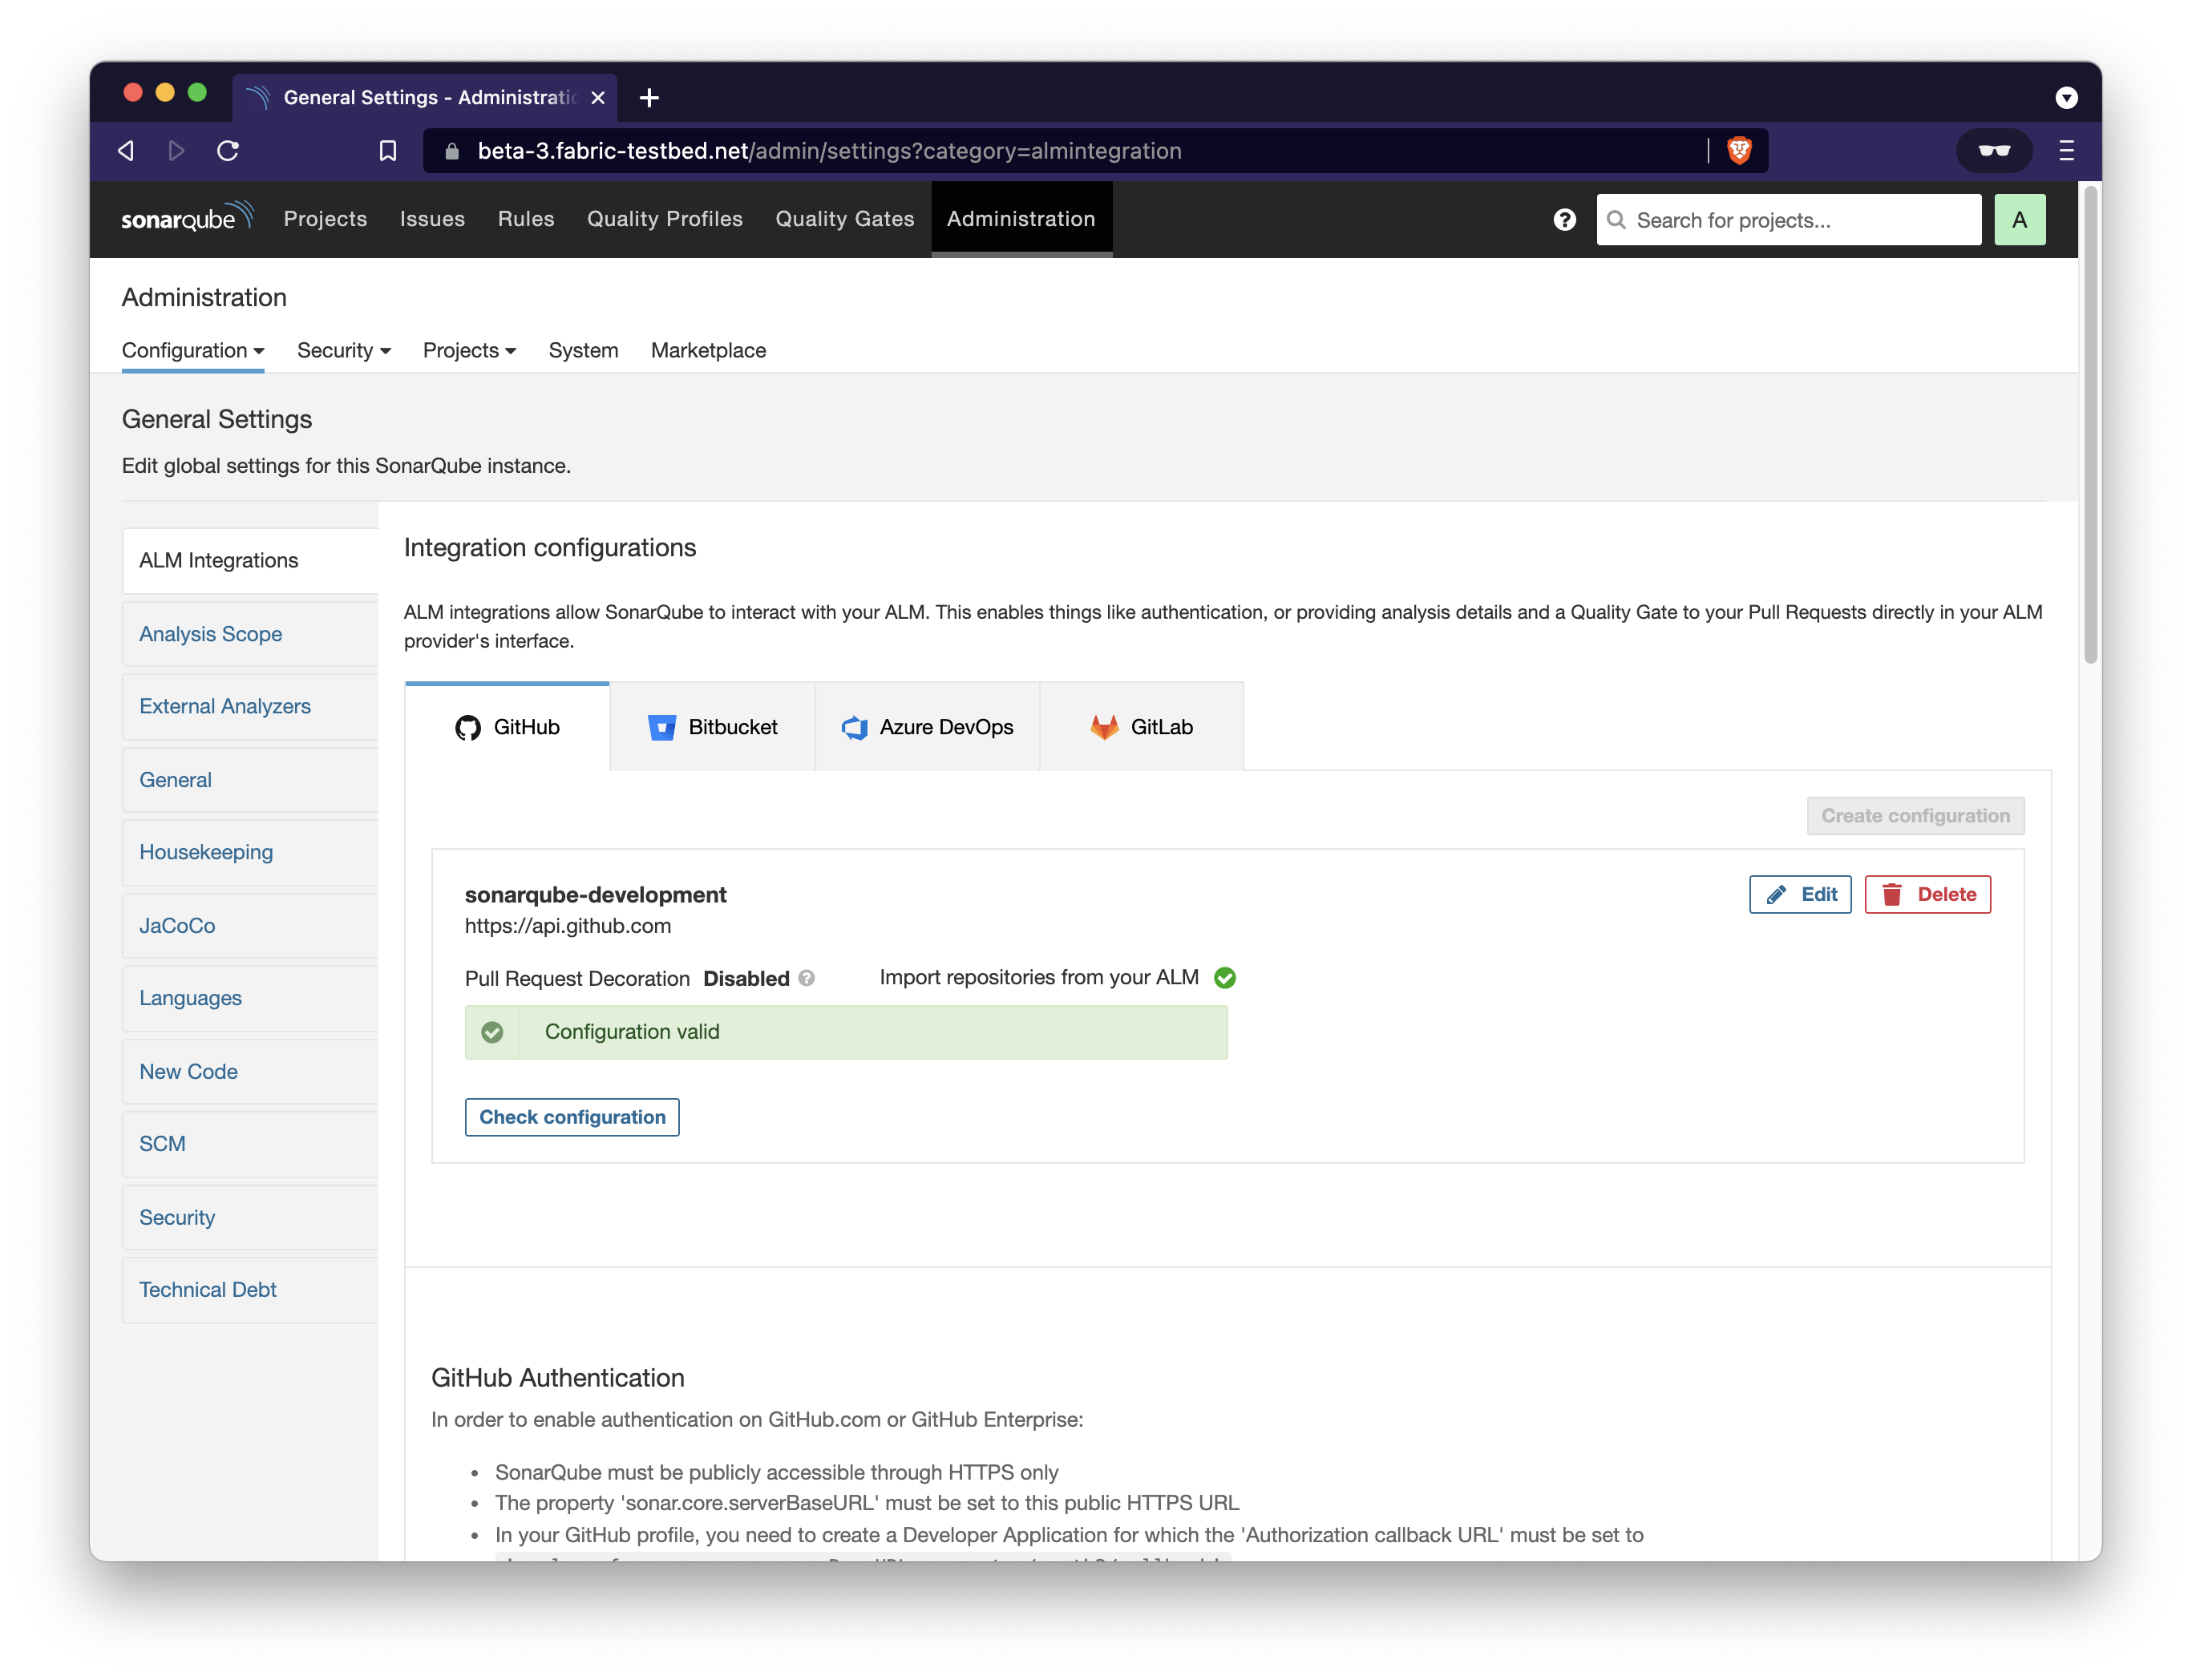Click the green user avatar A
The width and height of the screenshot is (2192, 1680).
[2019, 220]
